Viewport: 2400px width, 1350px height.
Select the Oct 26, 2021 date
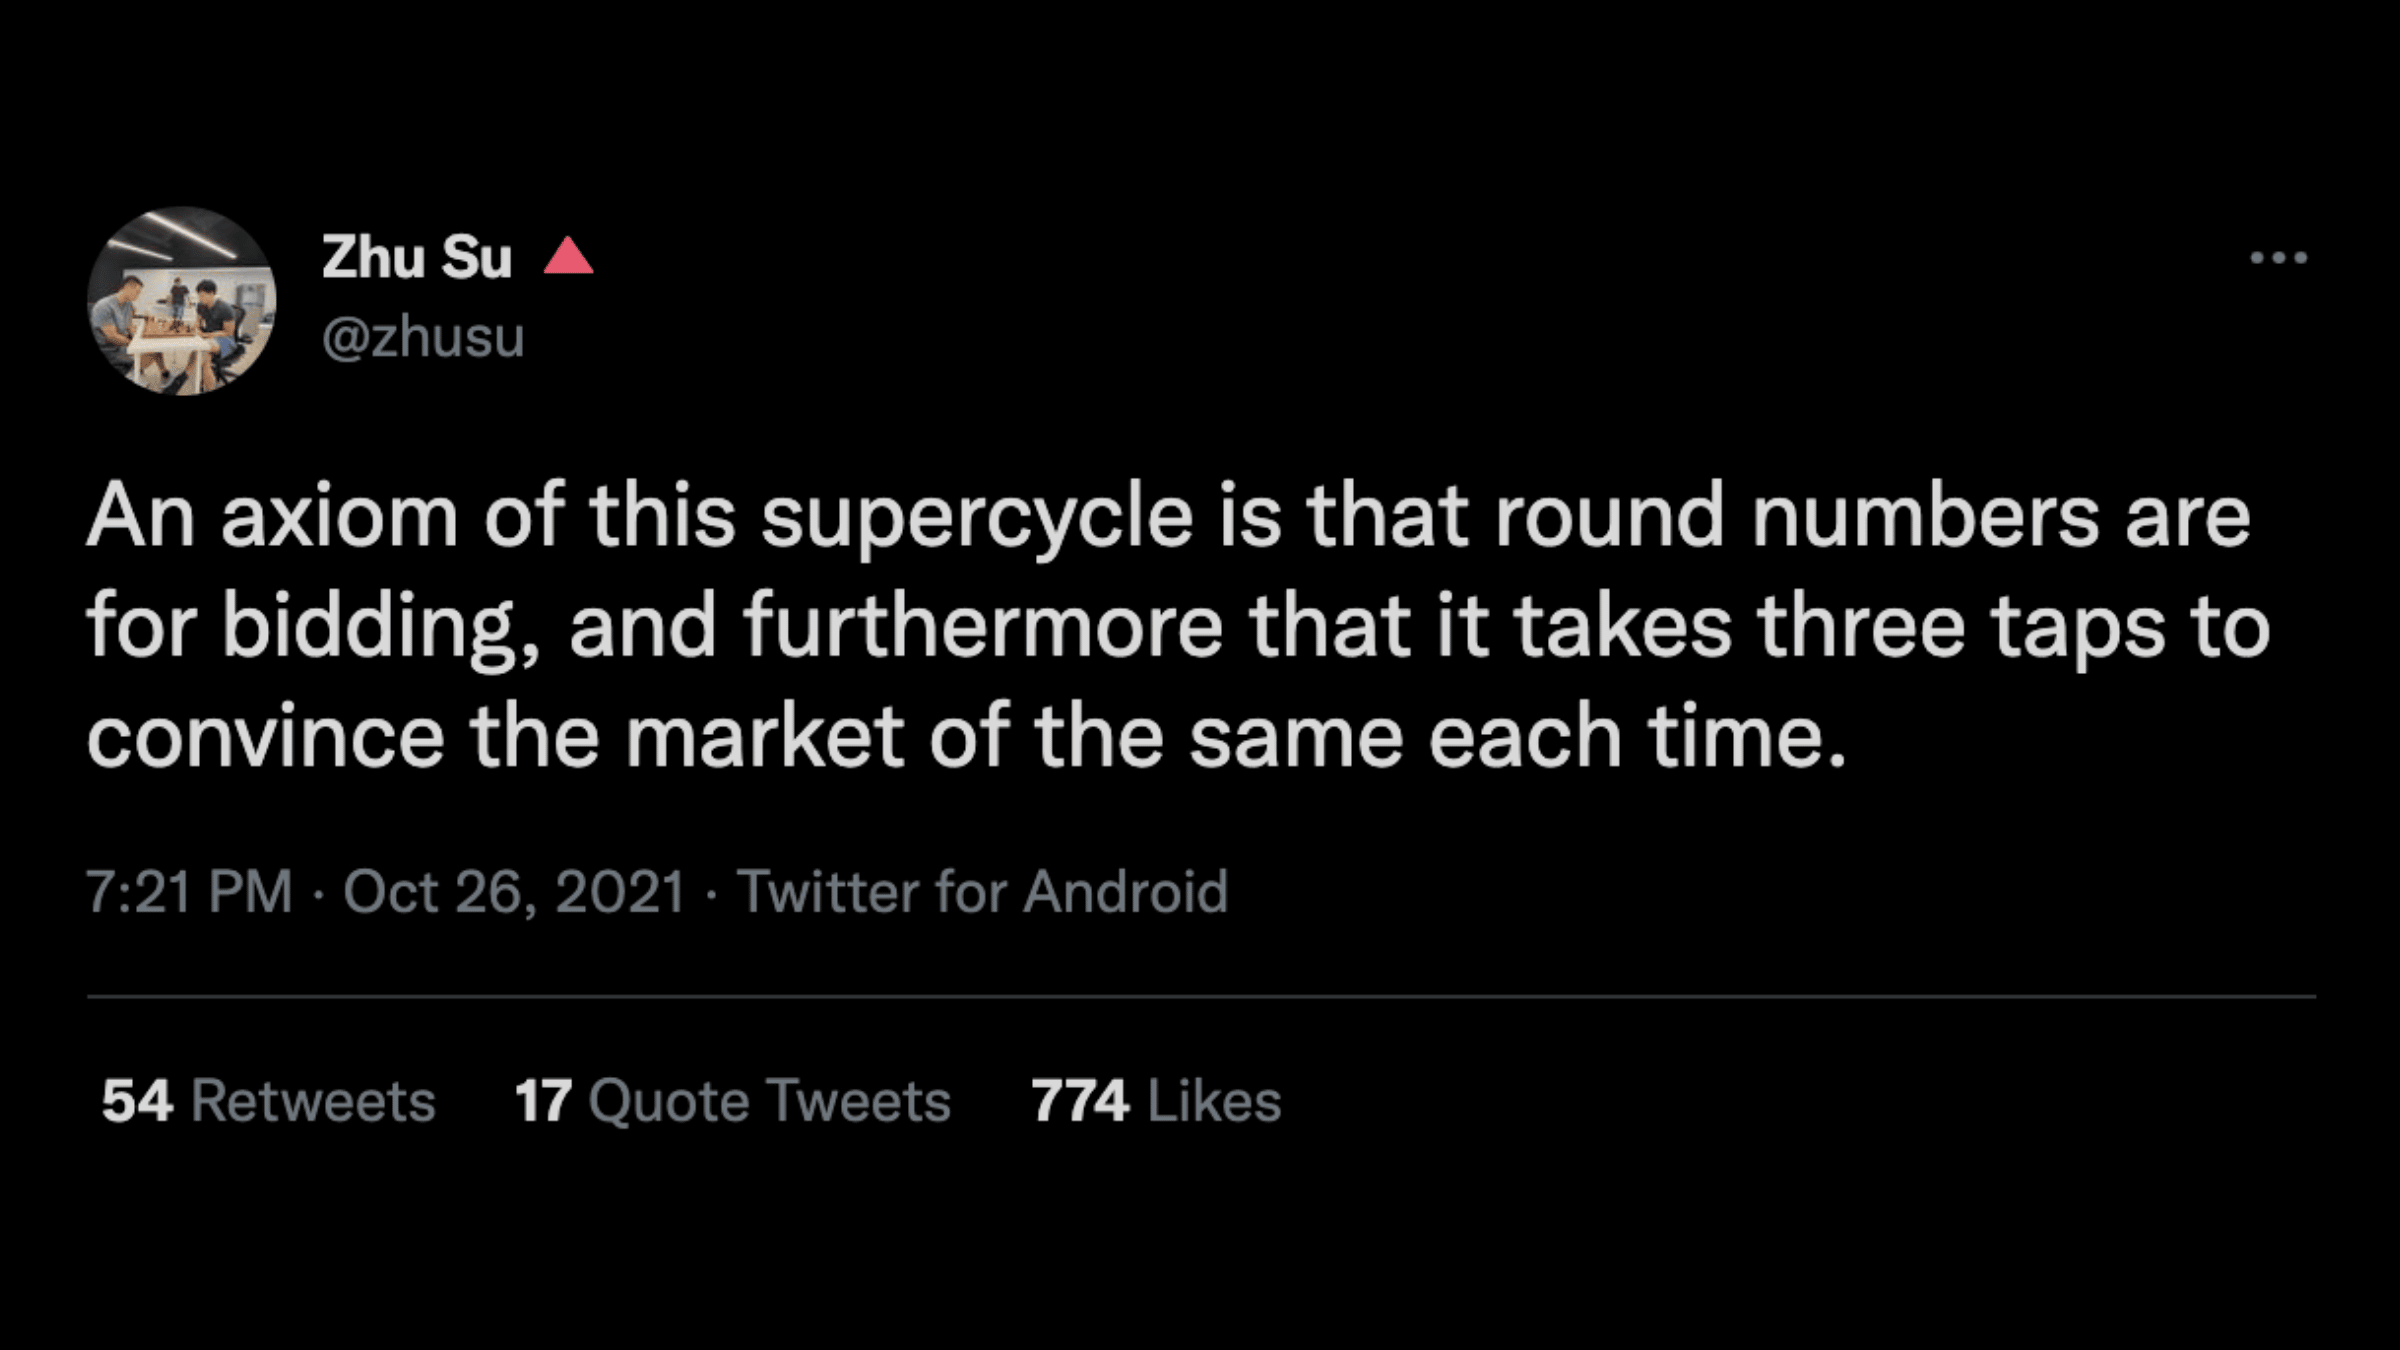point(514,891)
